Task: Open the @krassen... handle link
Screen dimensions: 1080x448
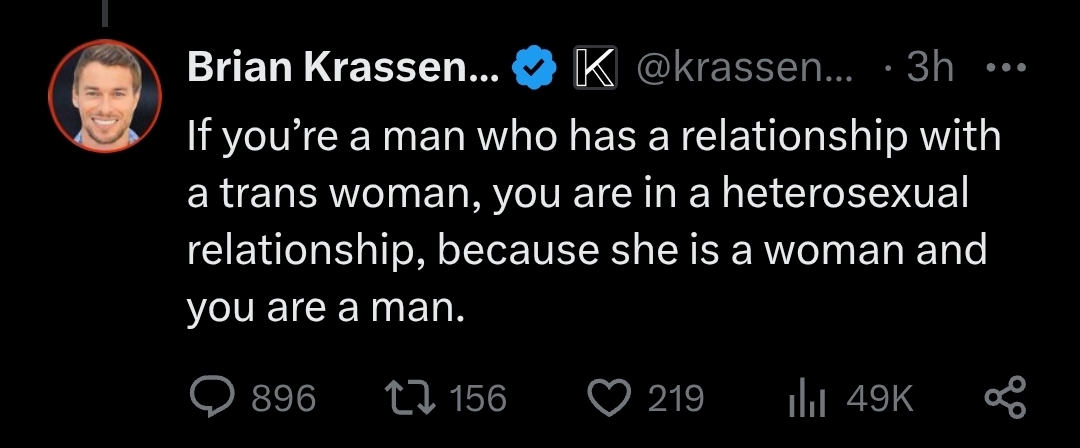Action: point(745,68)
